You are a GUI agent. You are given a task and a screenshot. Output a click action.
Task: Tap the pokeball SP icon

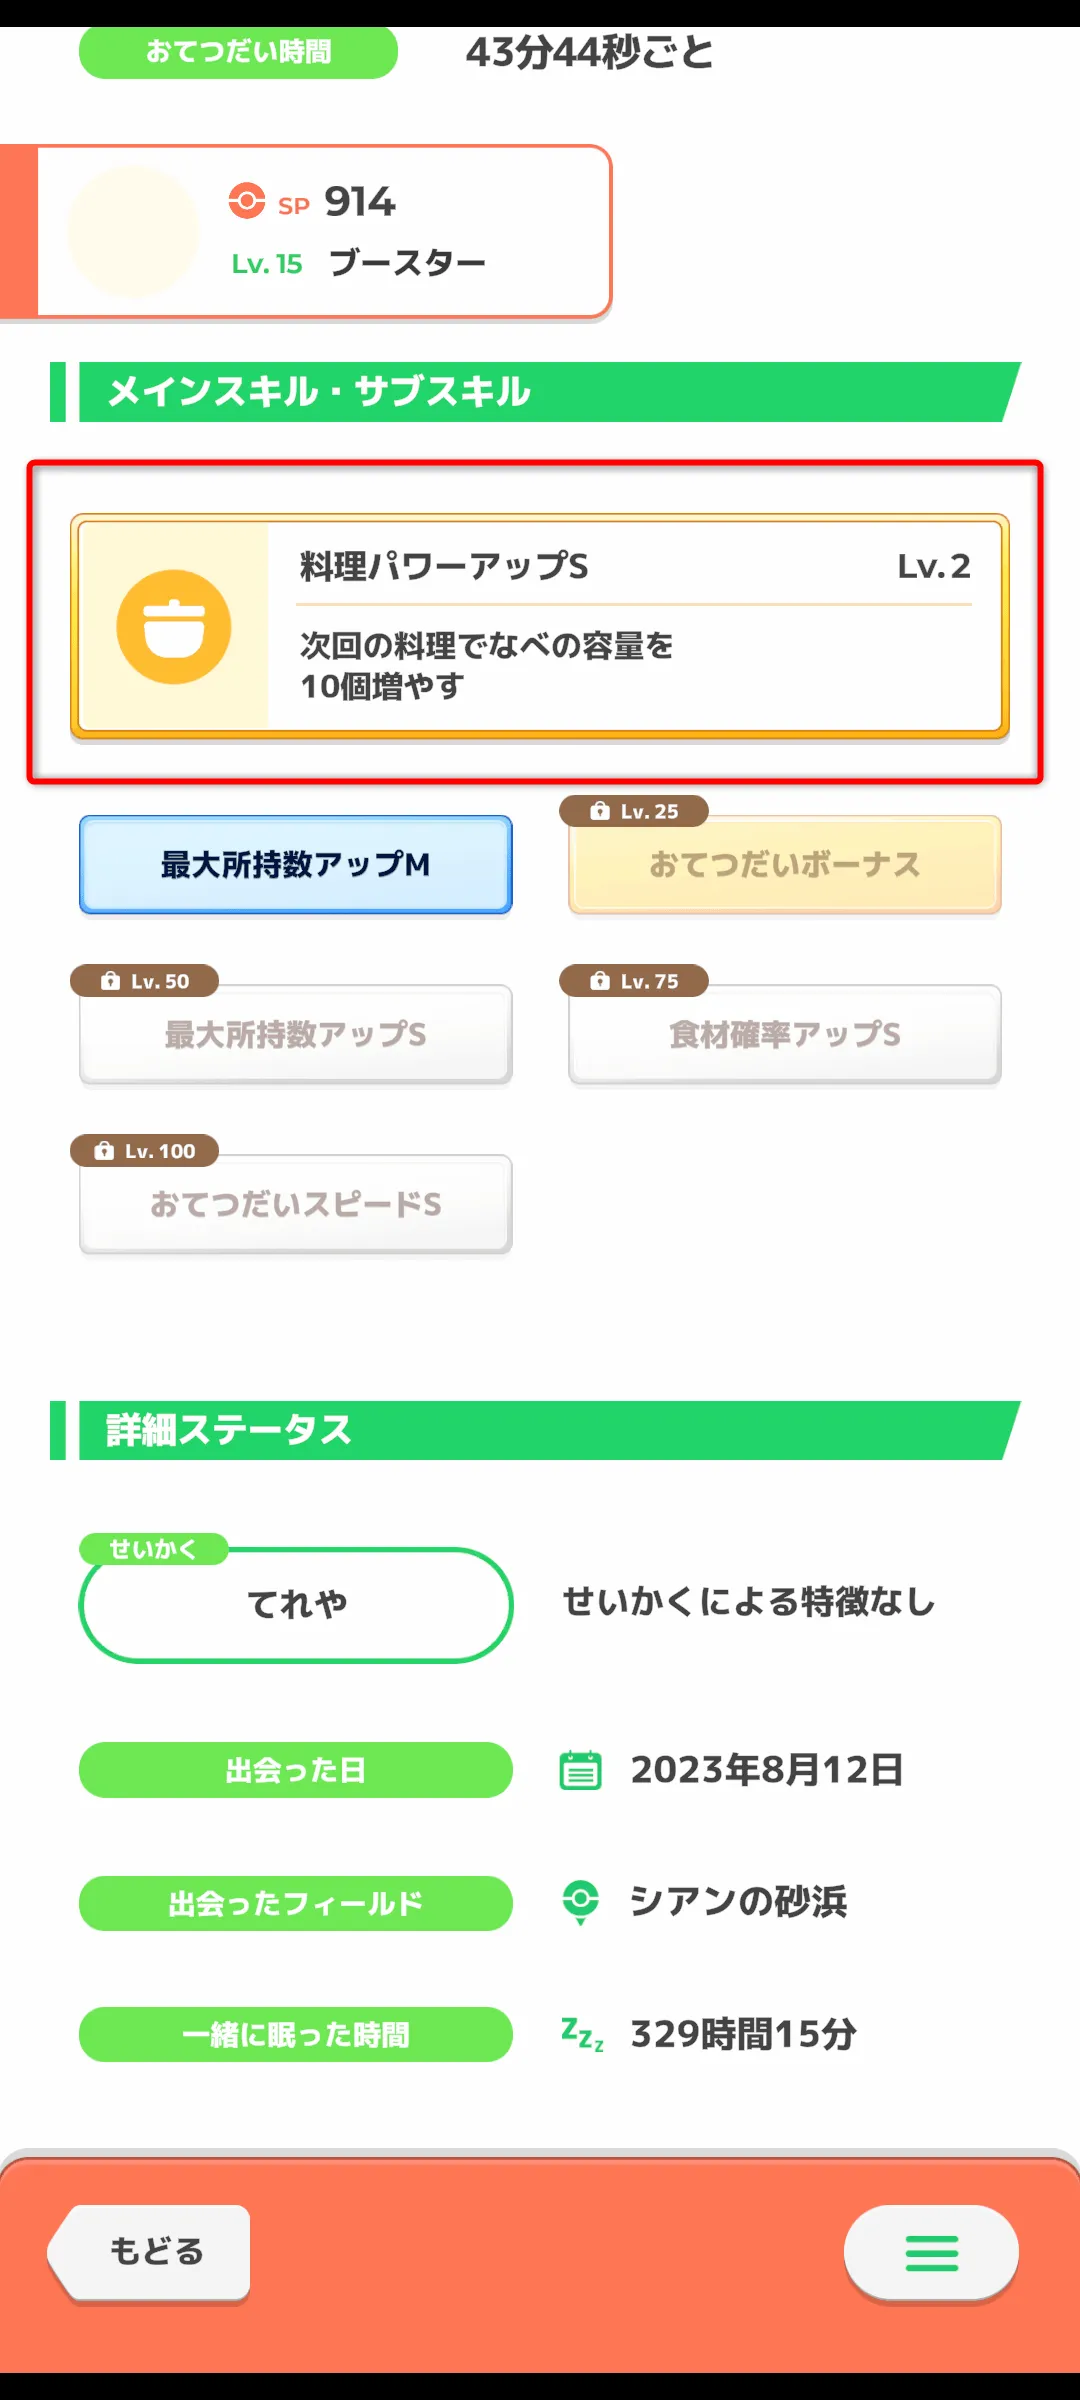pos(246,201)
